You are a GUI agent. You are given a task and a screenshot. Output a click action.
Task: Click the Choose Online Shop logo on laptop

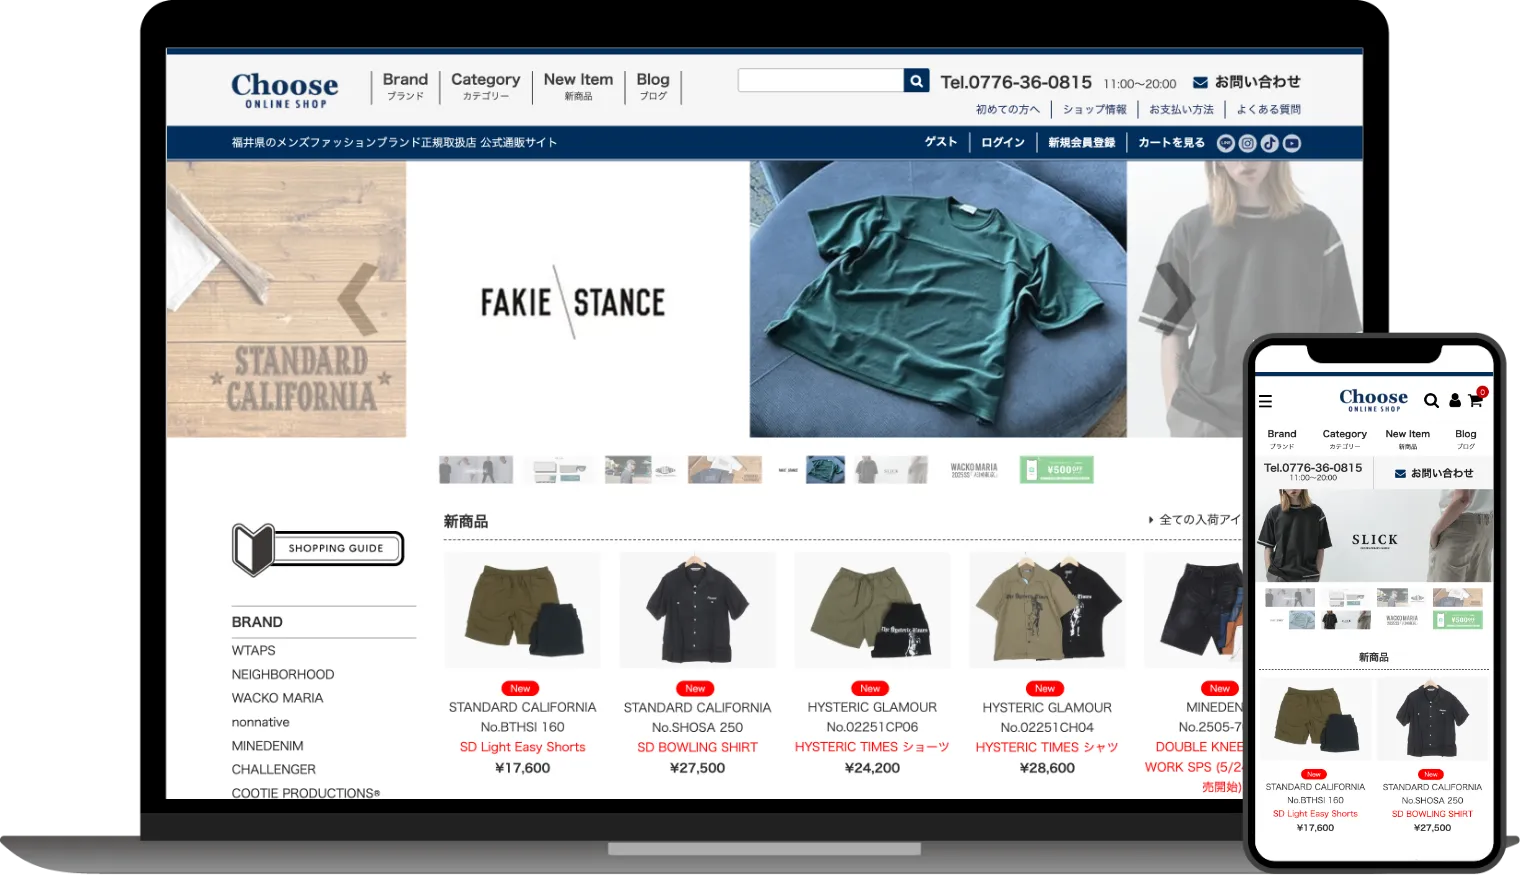click(x=285, y=90)
